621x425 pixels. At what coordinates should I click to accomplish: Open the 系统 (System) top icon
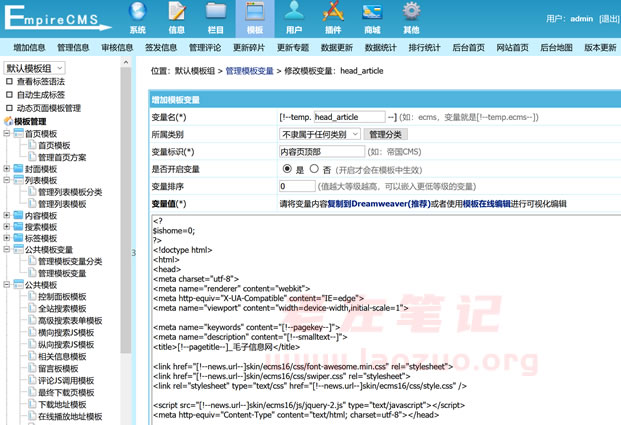coord(137,17)
